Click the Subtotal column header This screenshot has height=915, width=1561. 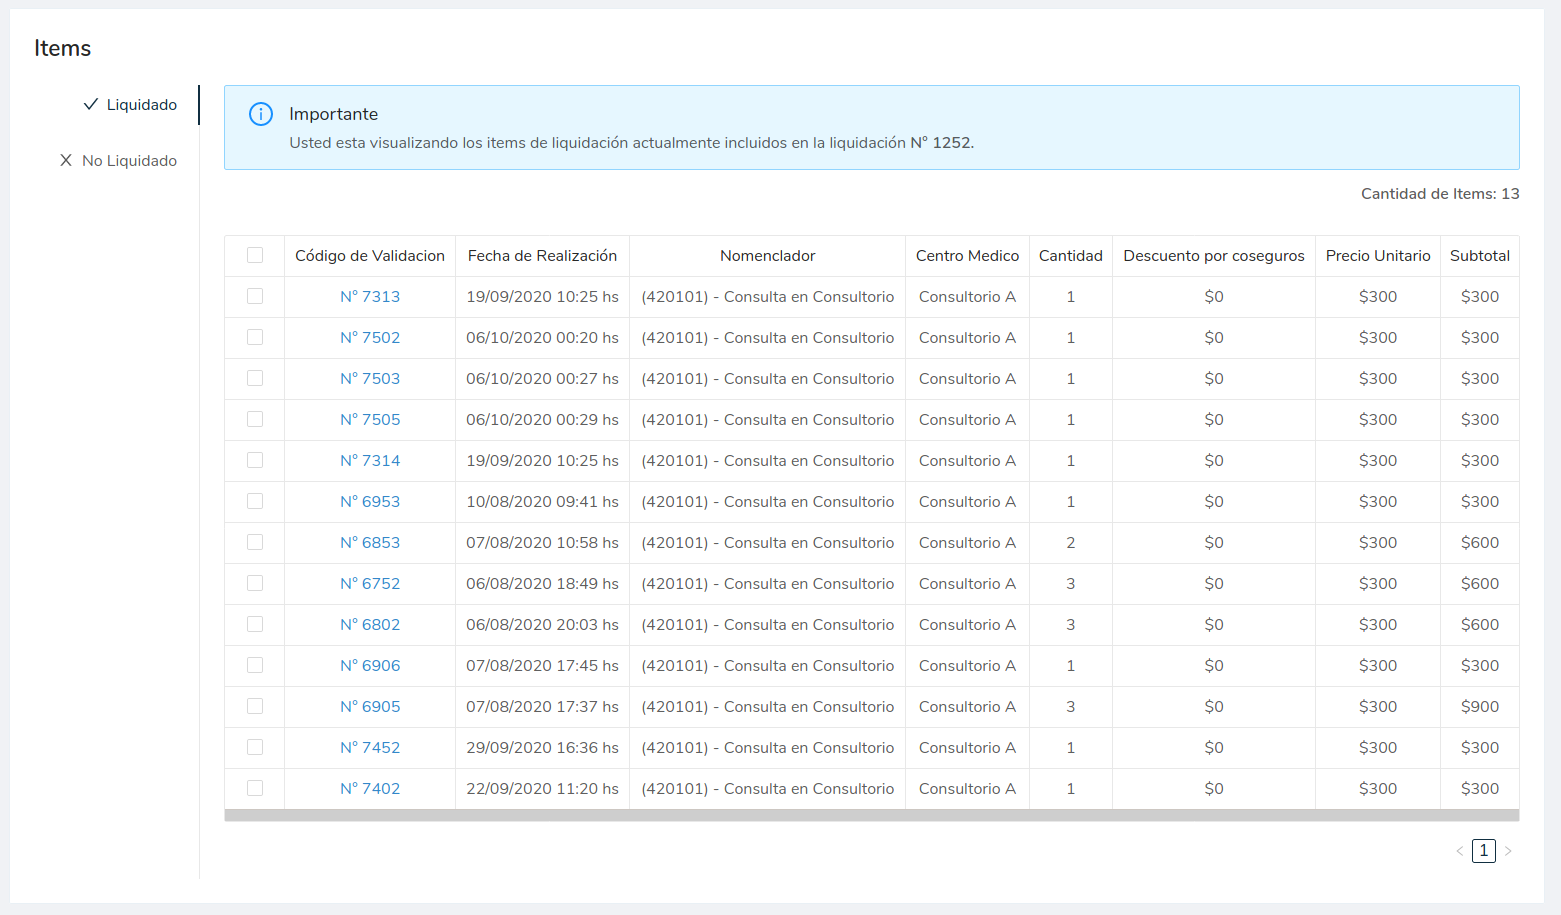1479,256
